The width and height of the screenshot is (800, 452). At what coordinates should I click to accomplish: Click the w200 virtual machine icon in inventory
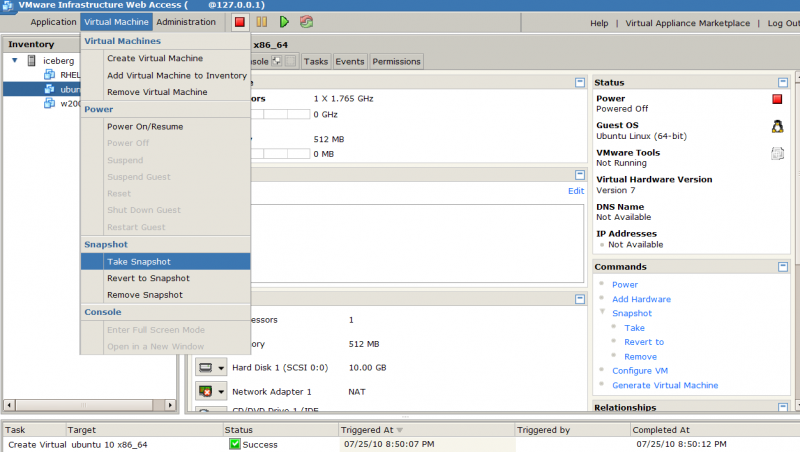49,104
